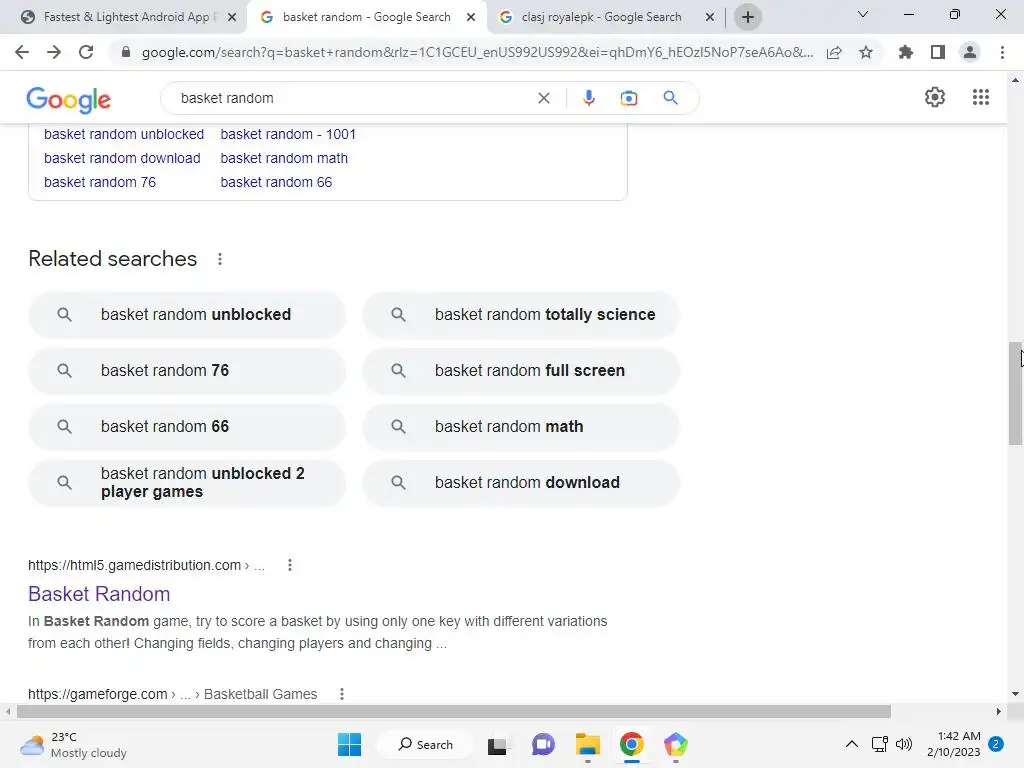The image size is (1024, 768).
Task: Open volume settings in the system tray
Action: [904, 744]
